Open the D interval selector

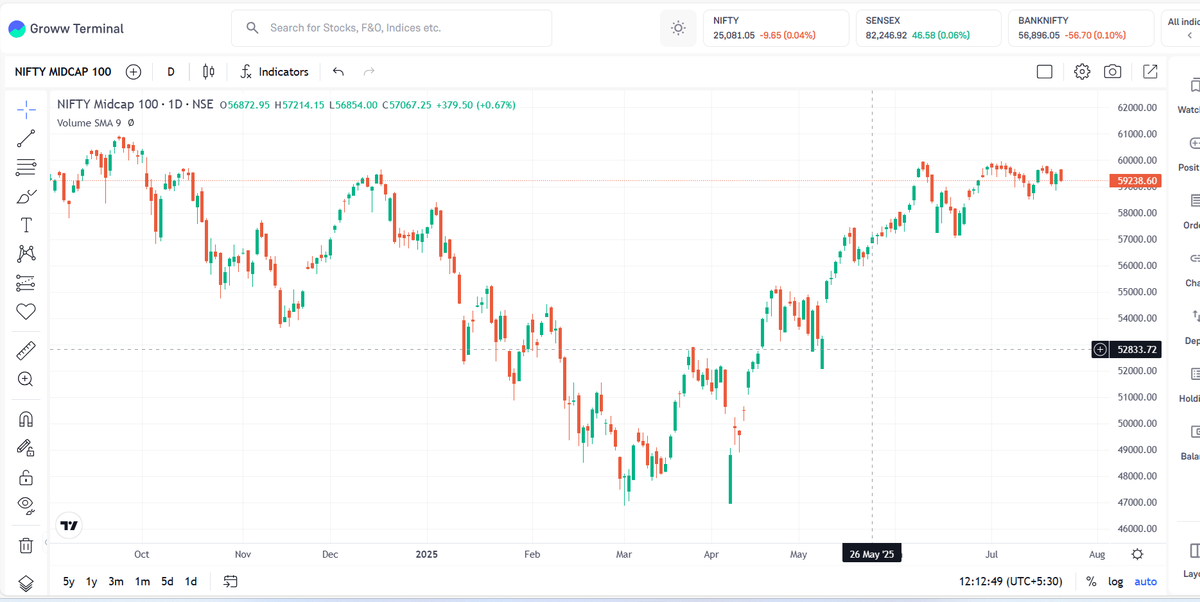point(171,72)
